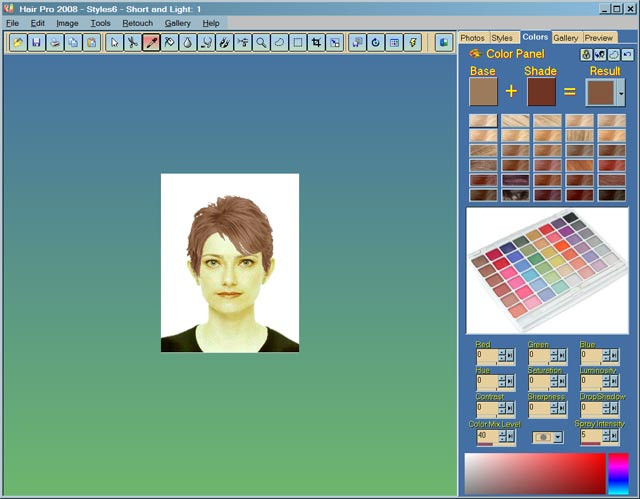Click the rainbow hue strip

pyautogui.click(x=620, y=473)
